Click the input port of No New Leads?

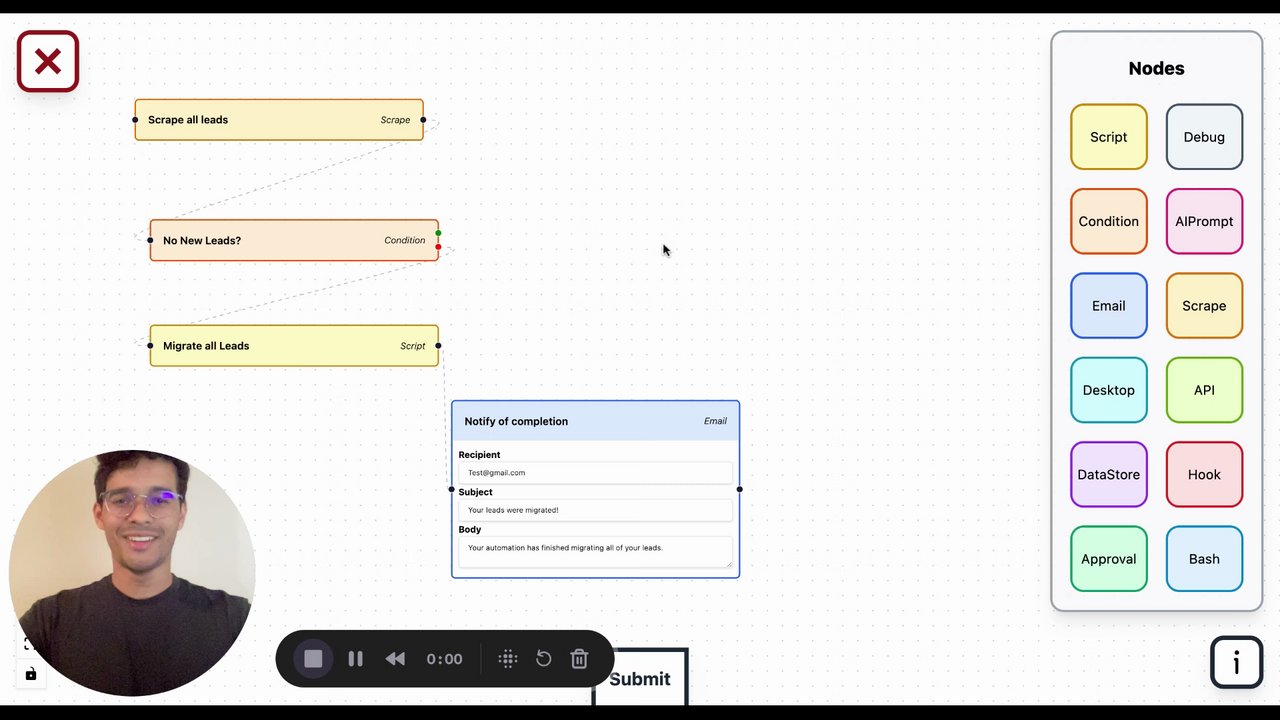(x=150, y=240)
